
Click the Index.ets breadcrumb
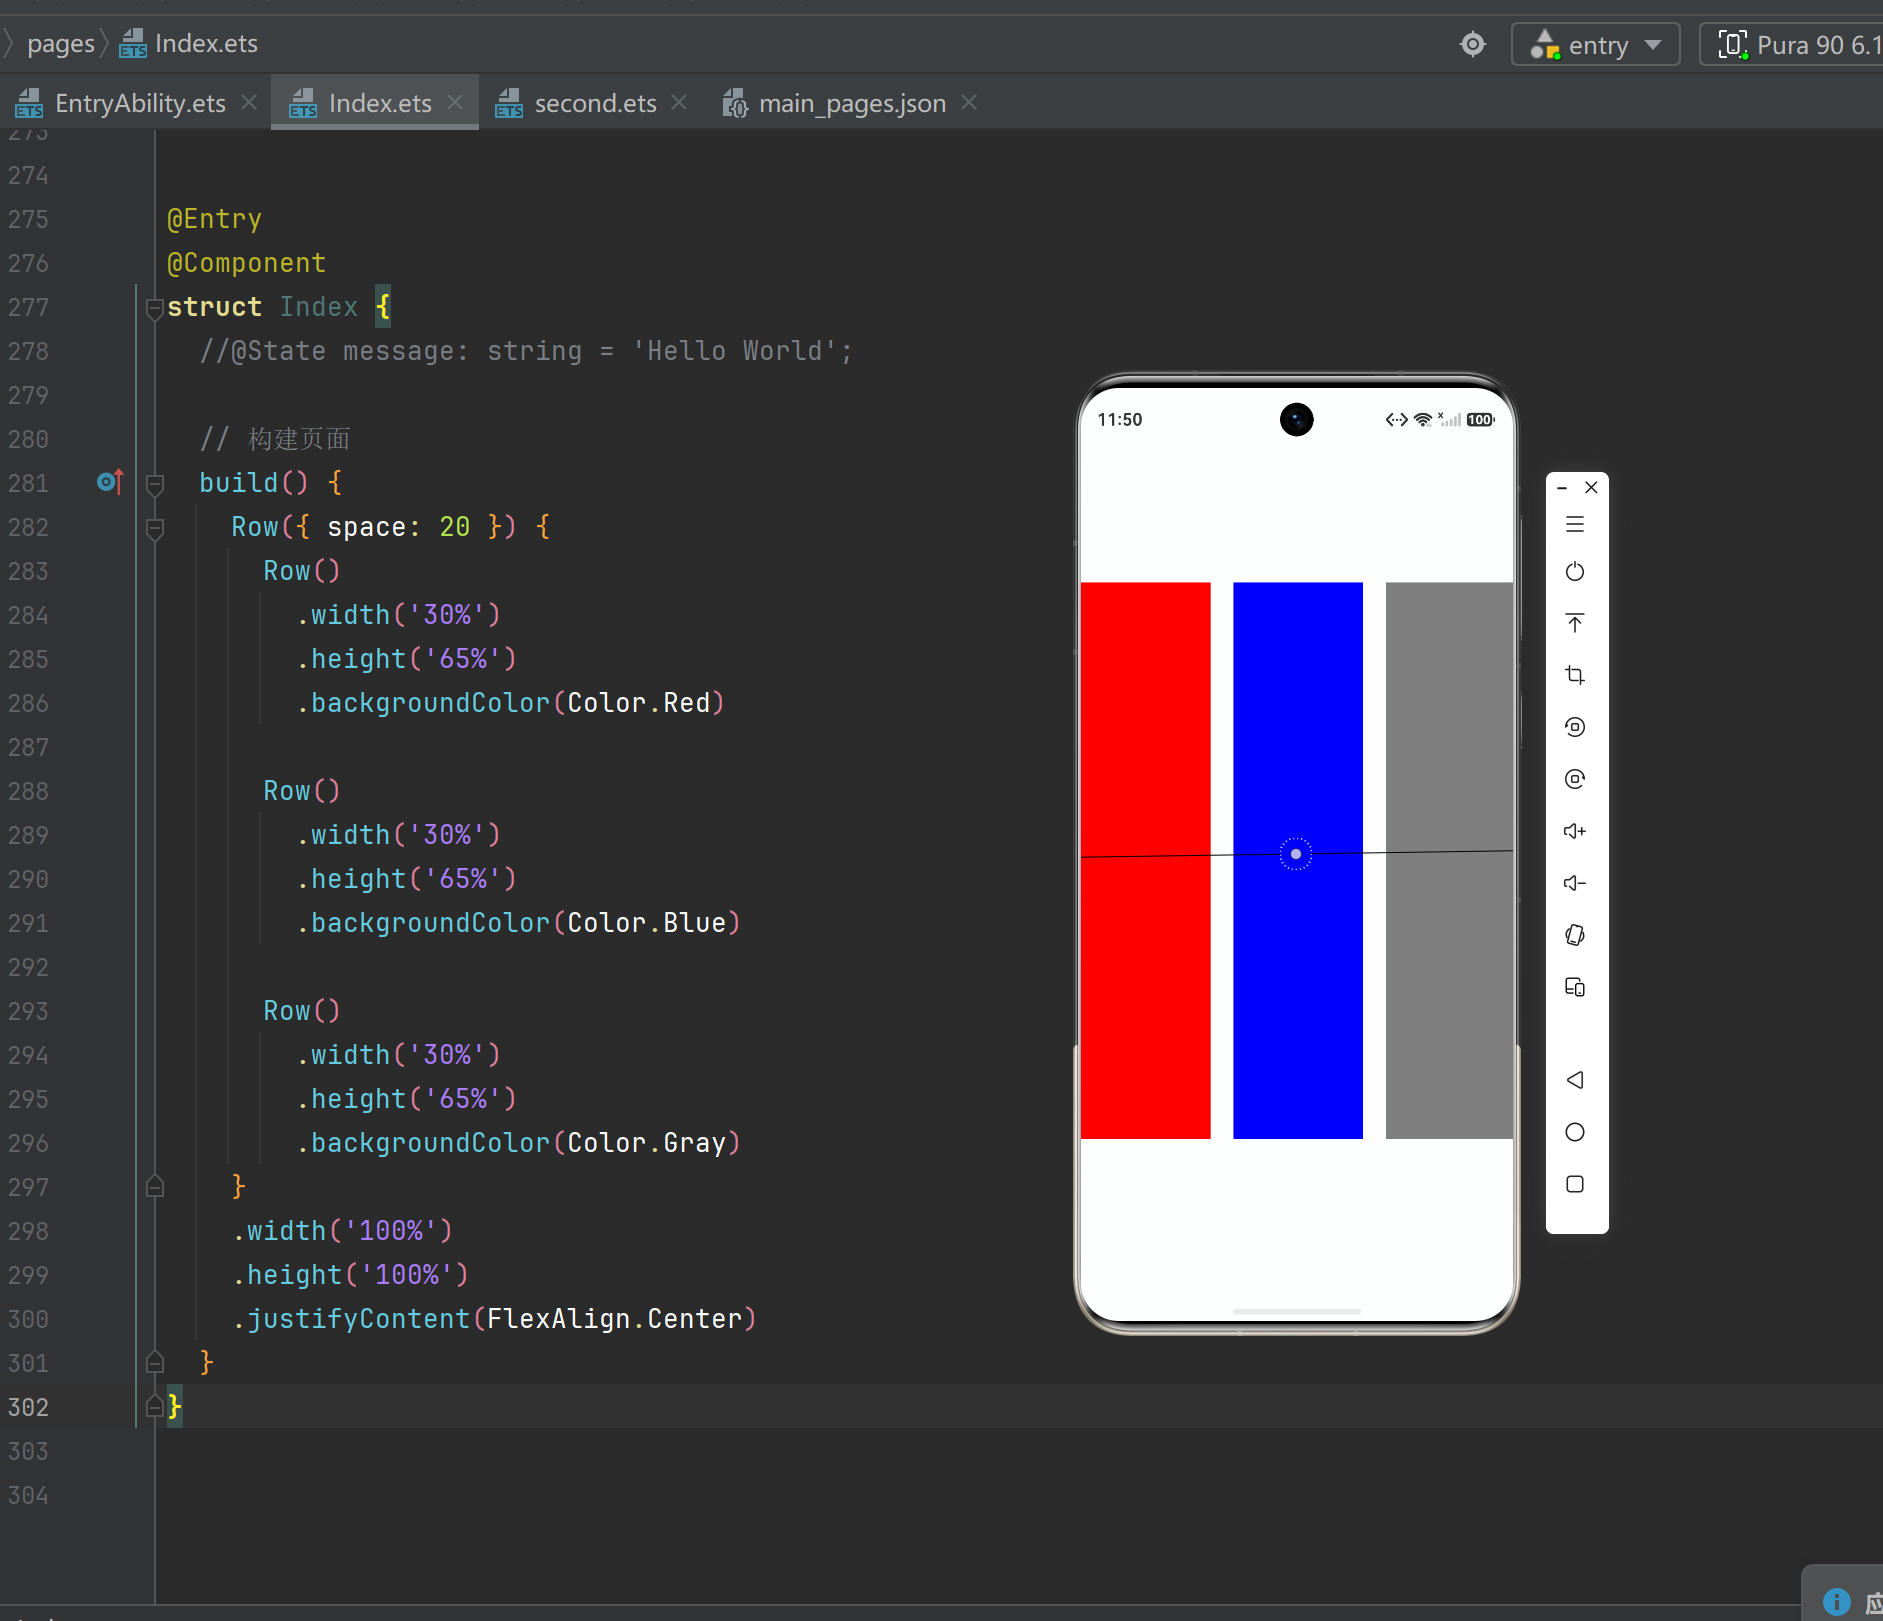(189, 44)
